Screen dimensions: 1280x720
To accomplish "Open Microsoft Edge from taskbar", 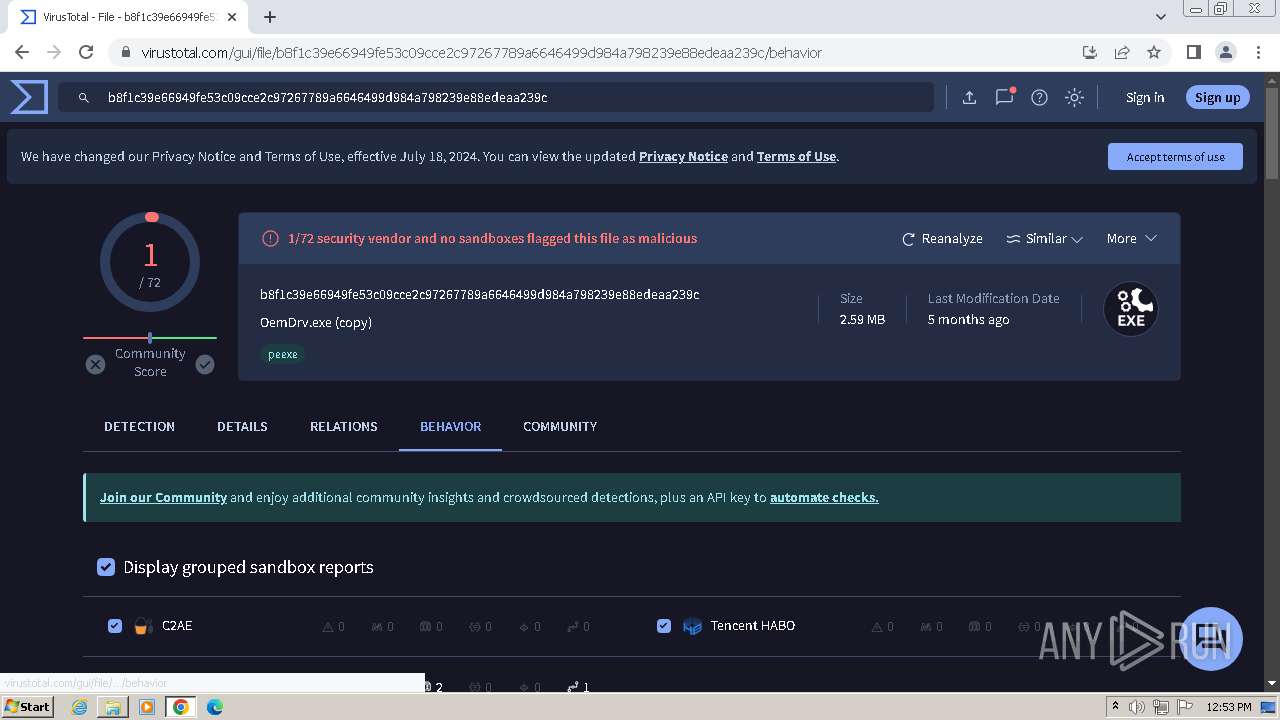I will click(x=214, y=707).
